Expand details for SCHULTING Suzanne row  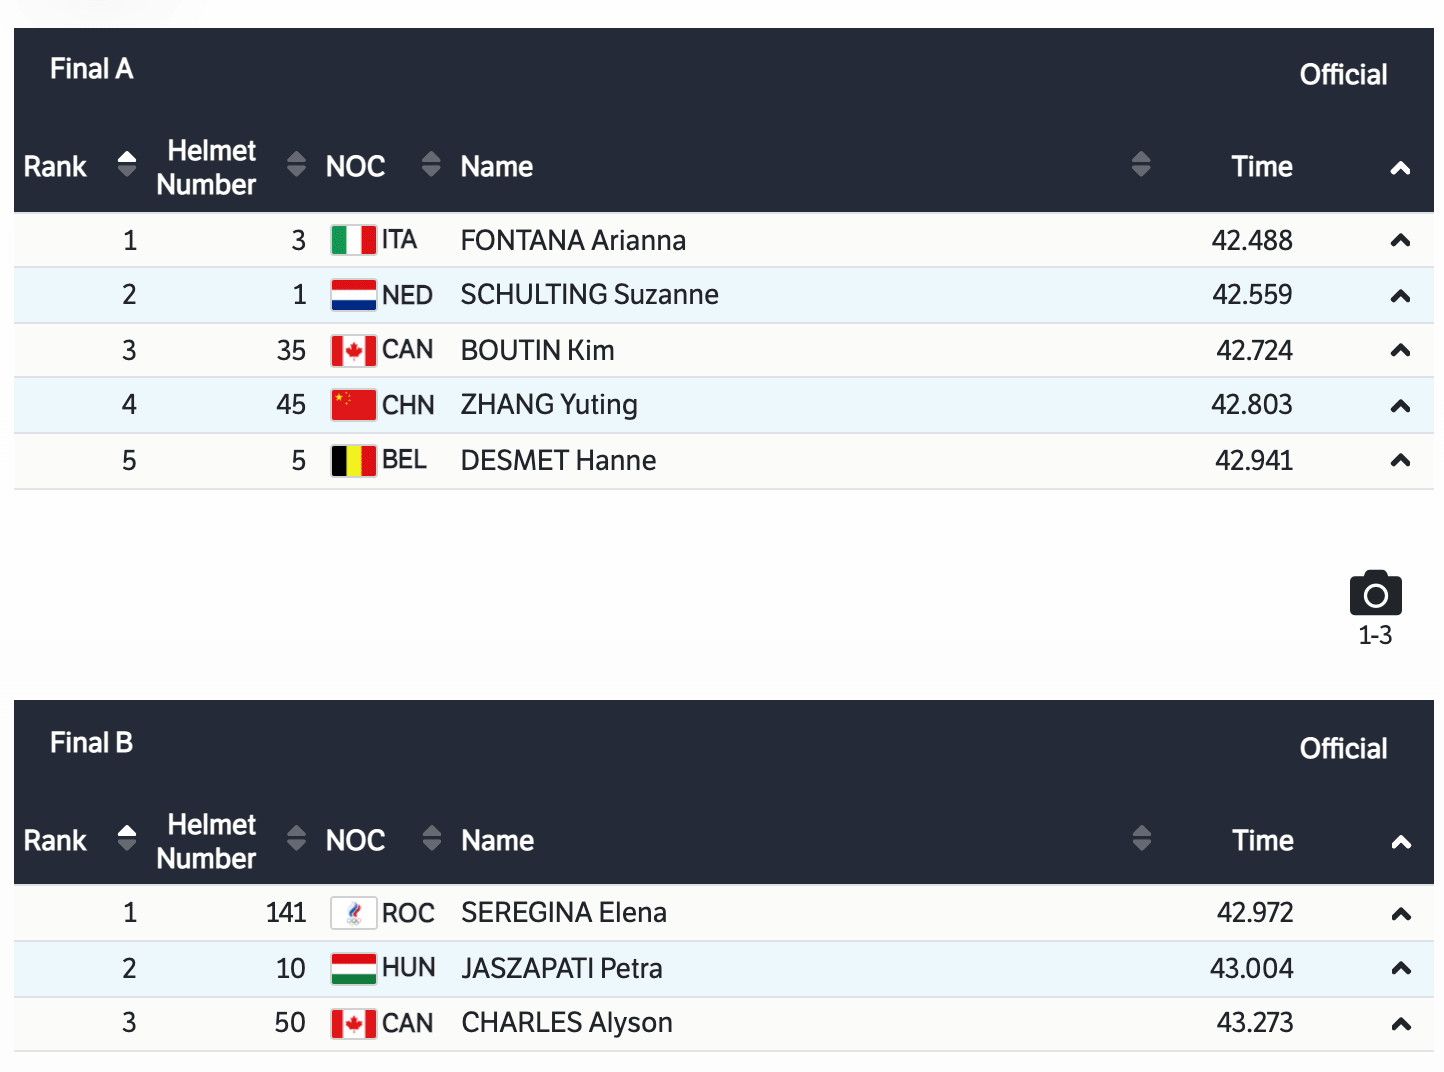[x=1400, y=296]
